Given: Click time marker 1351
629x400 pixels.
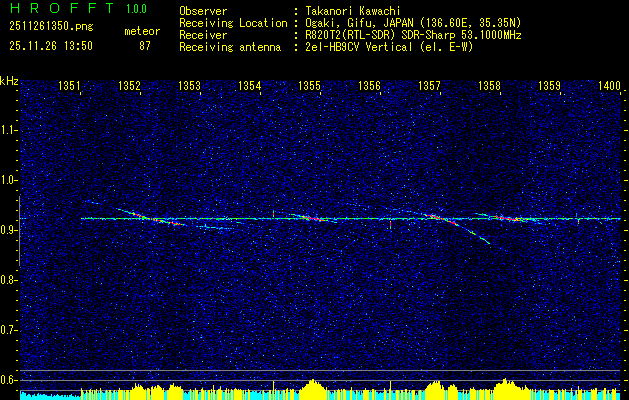Looking at the screenshot, I should (x=69, y=85).
